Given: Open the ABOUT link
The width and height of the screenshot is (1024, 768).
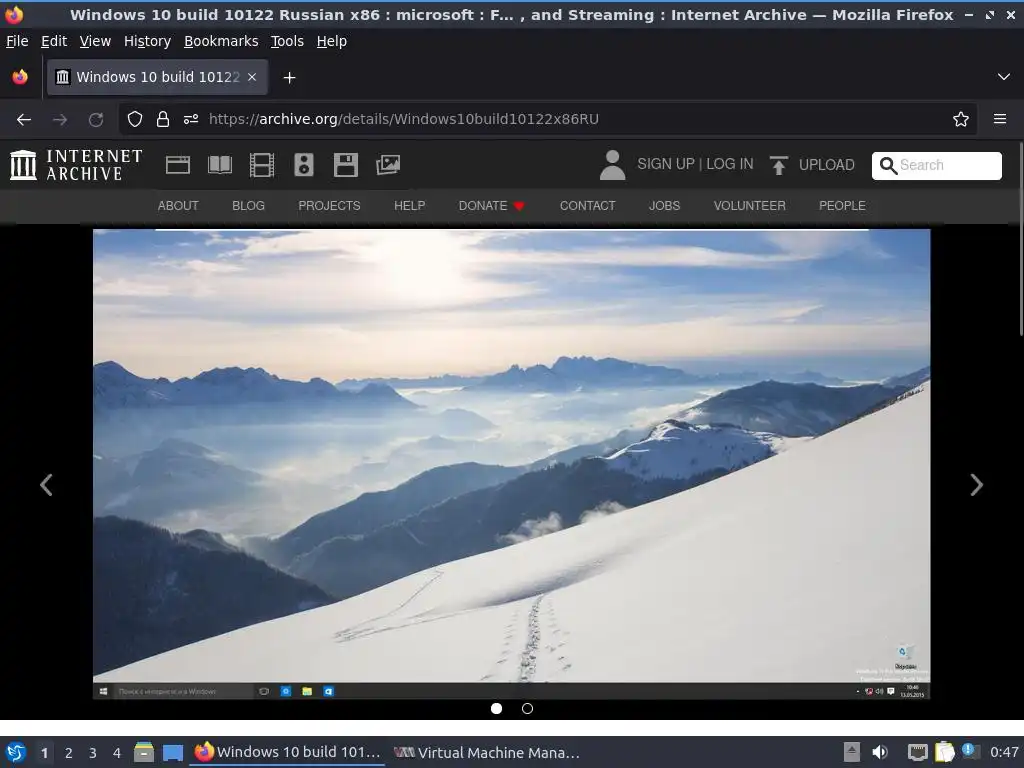Looking at the screenshot, I should tap(178, 206).
